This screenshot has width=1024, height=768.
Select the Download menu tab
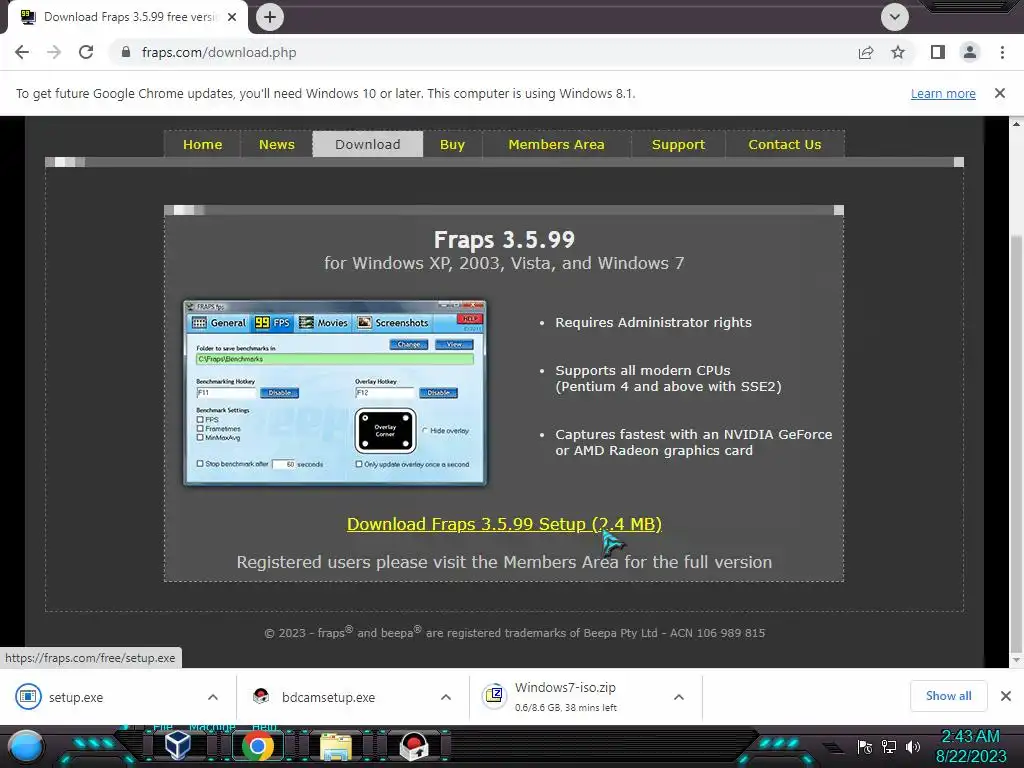tap(368, 144)
